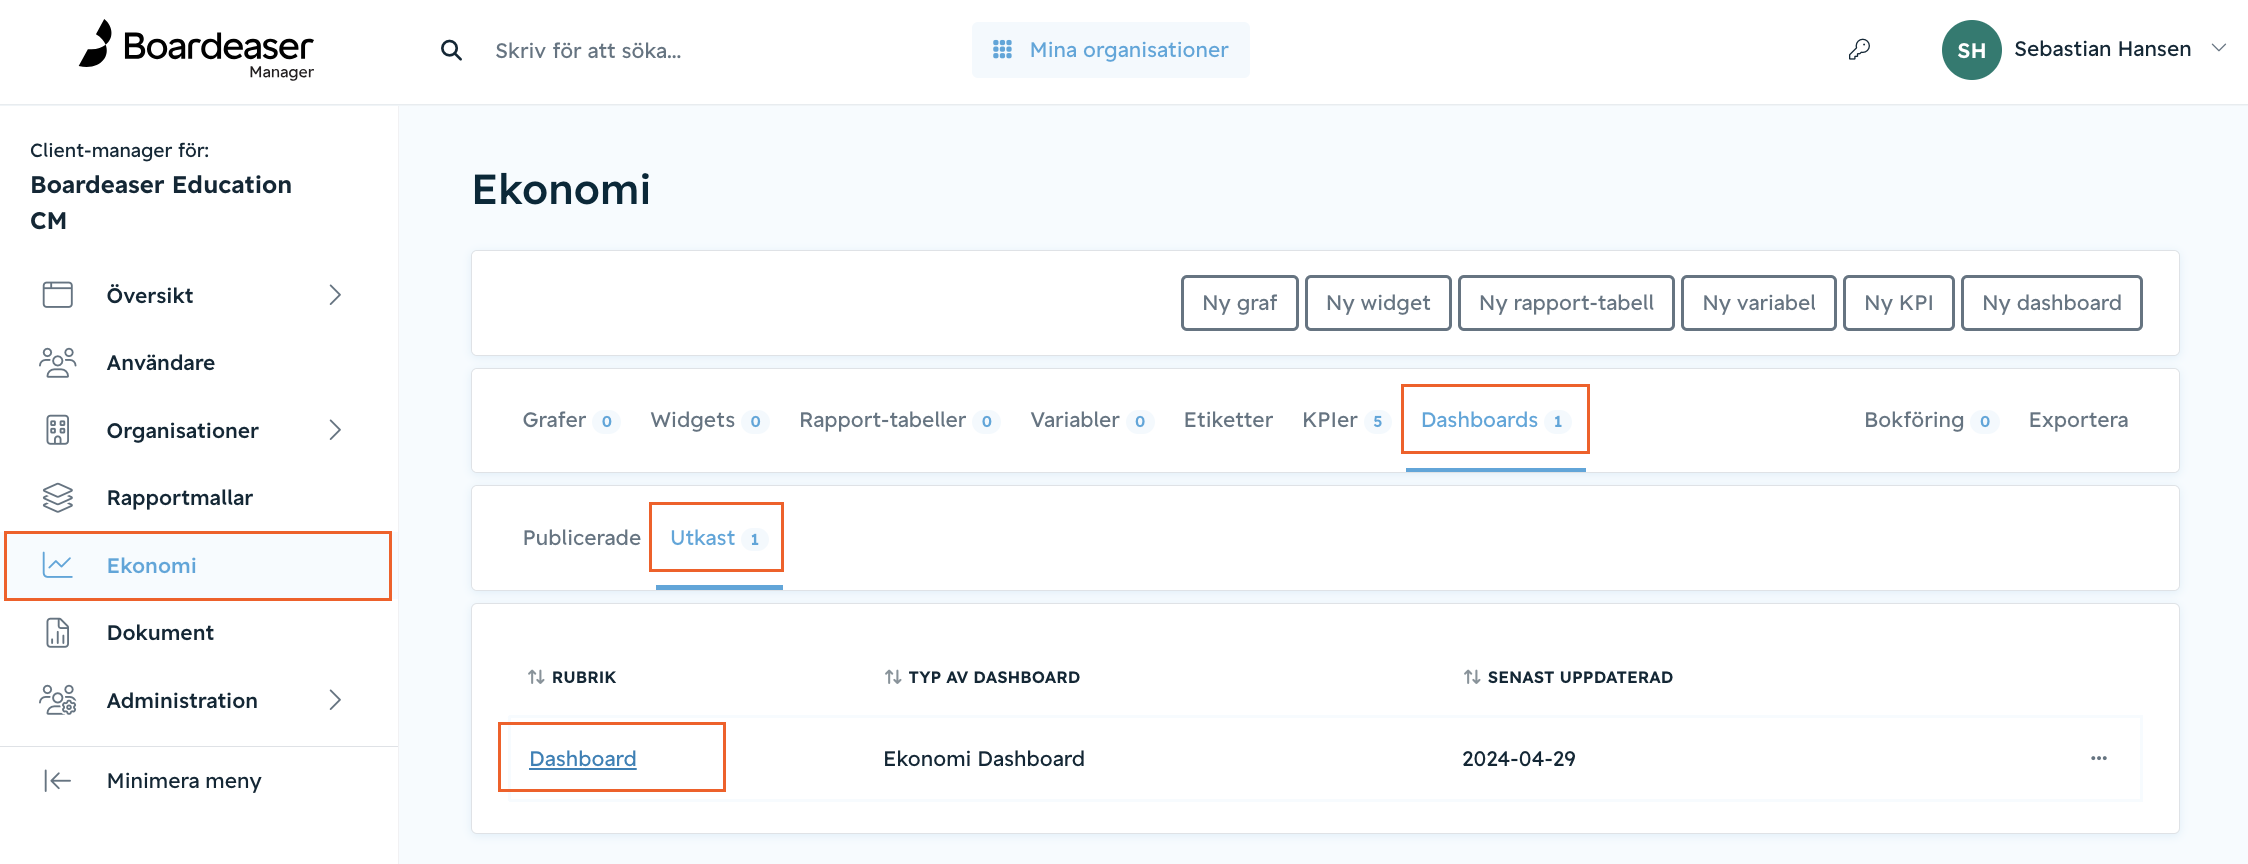
Task: Select the Variabler tab
Action: click(x=1091, y=420)
